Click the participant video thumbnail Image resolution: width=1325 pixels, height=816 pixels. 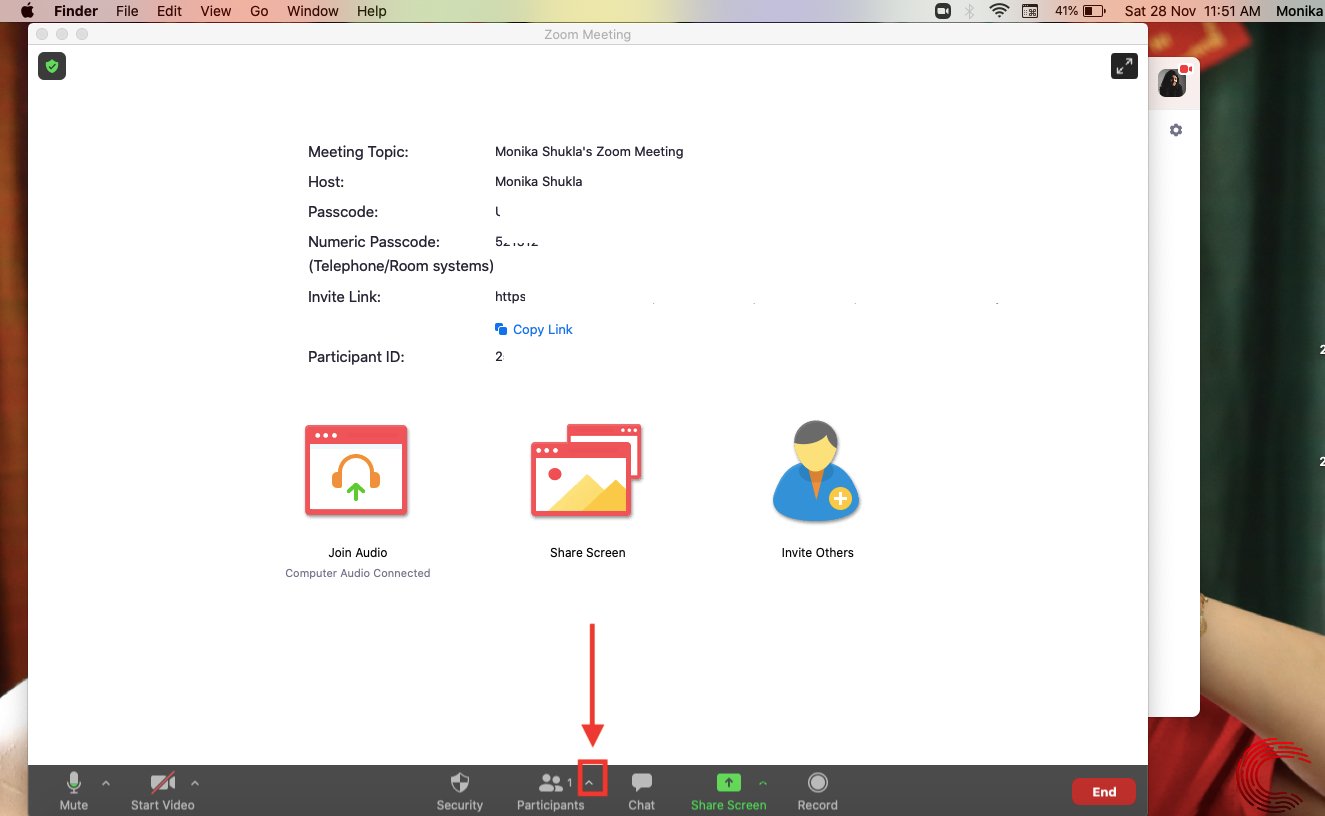pyautogui.click(x=1172, y=82)
